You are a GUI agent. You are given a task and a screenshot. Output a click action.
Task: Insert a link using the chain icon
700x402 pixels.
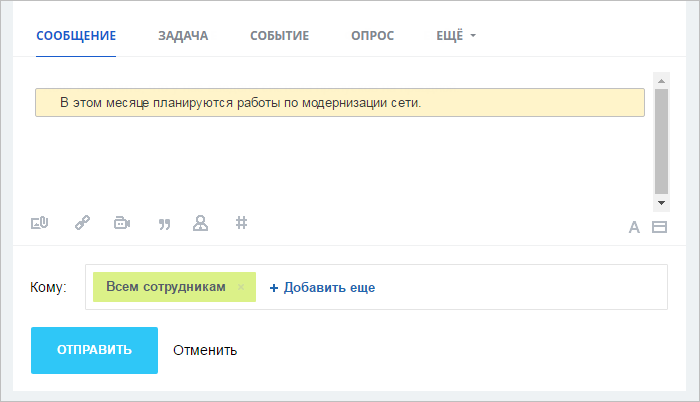82,222
